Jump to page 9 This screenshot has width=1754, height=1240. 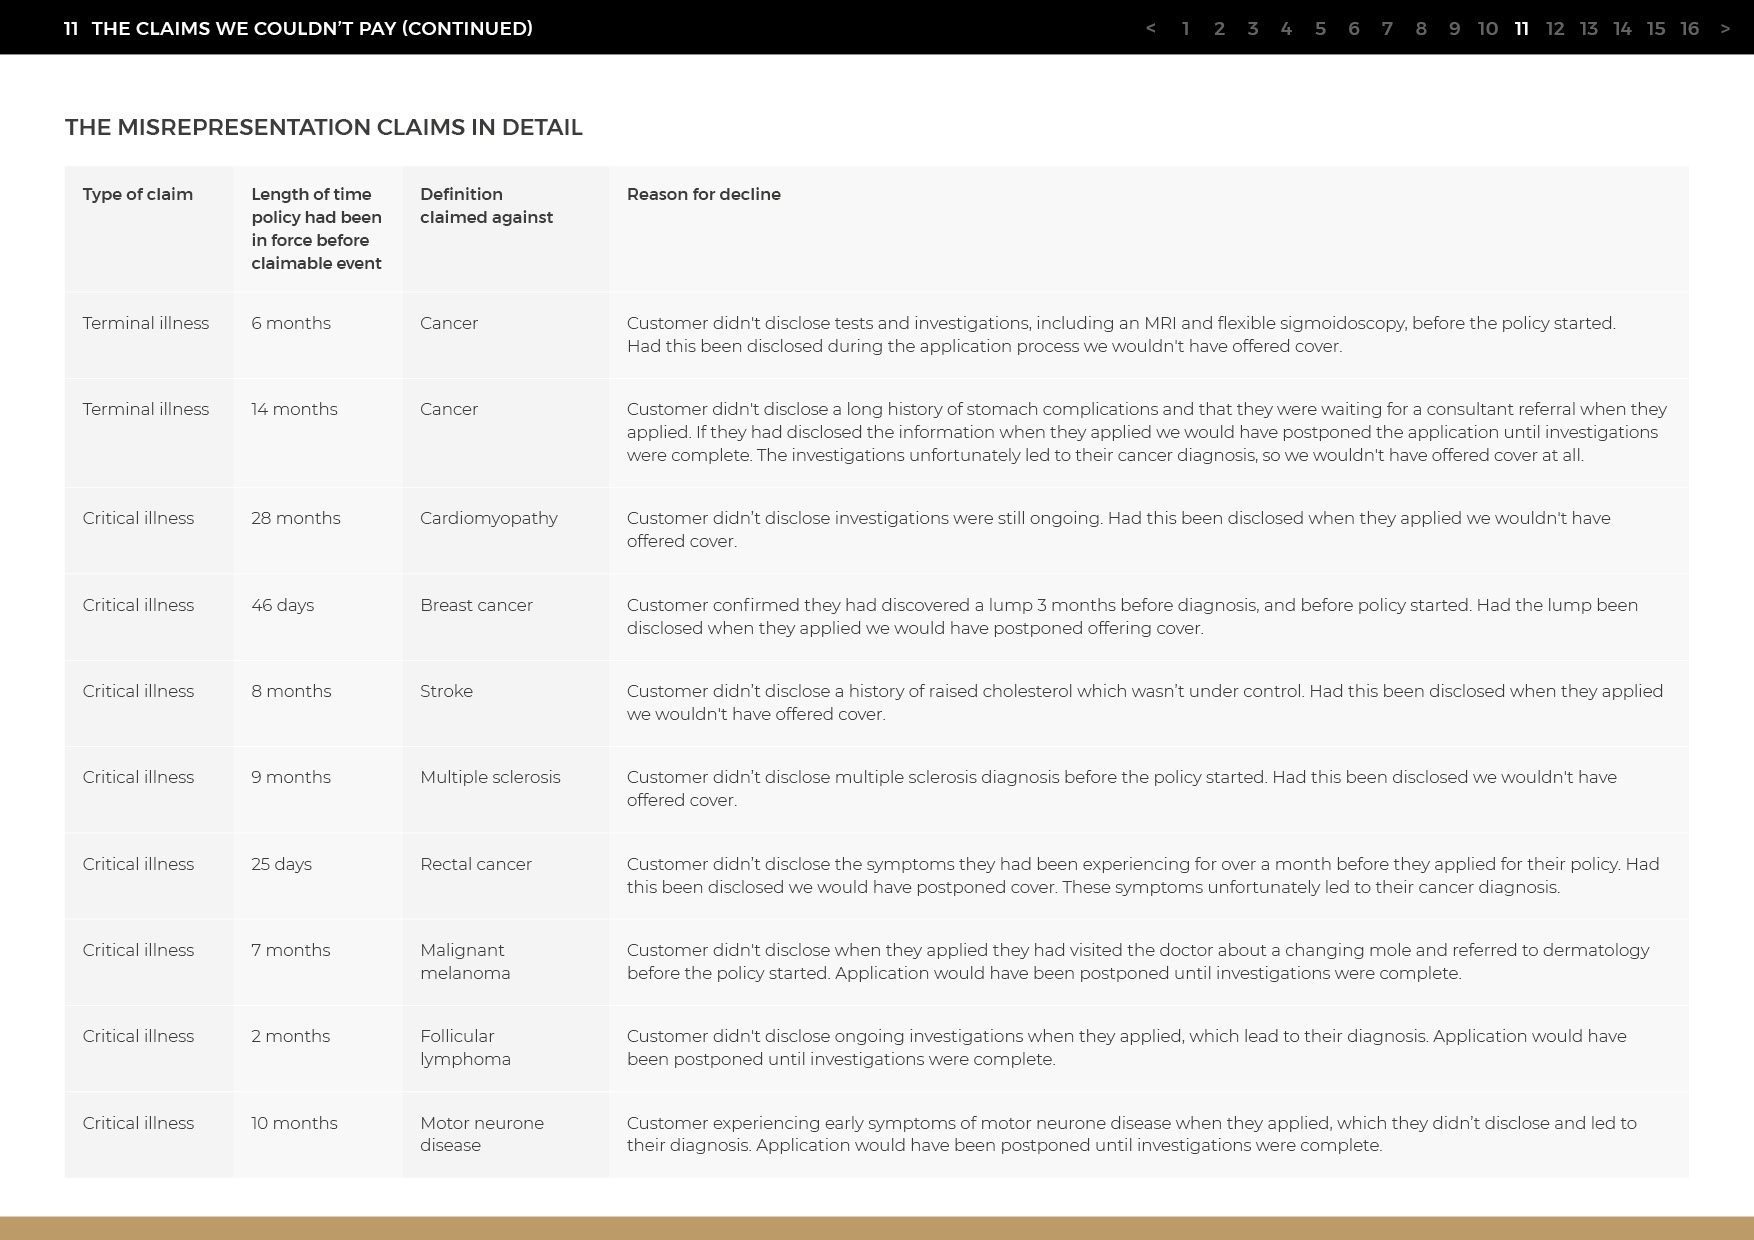pos(1454,29)
